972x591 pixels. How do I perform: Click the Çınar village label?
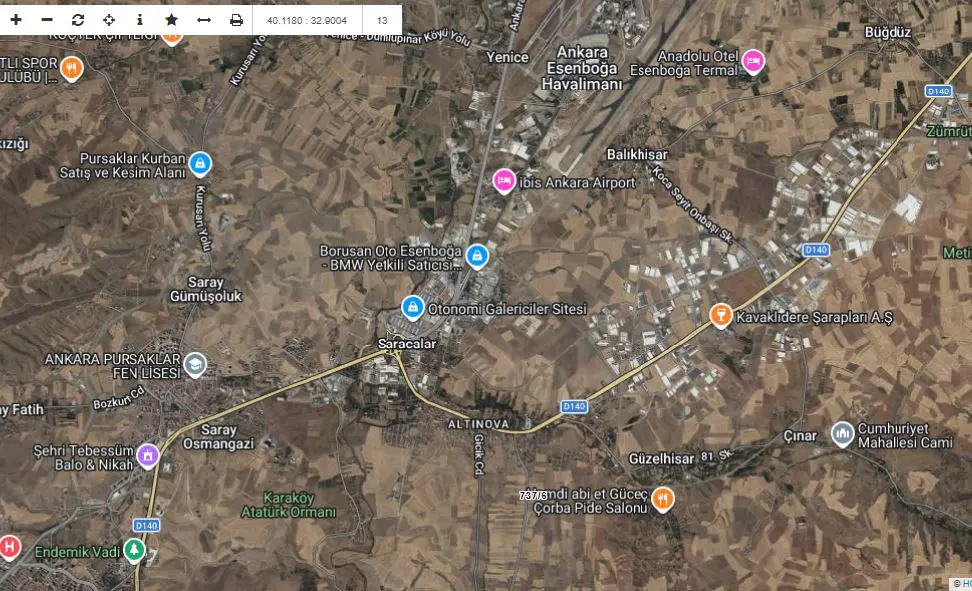pos(800,436)
